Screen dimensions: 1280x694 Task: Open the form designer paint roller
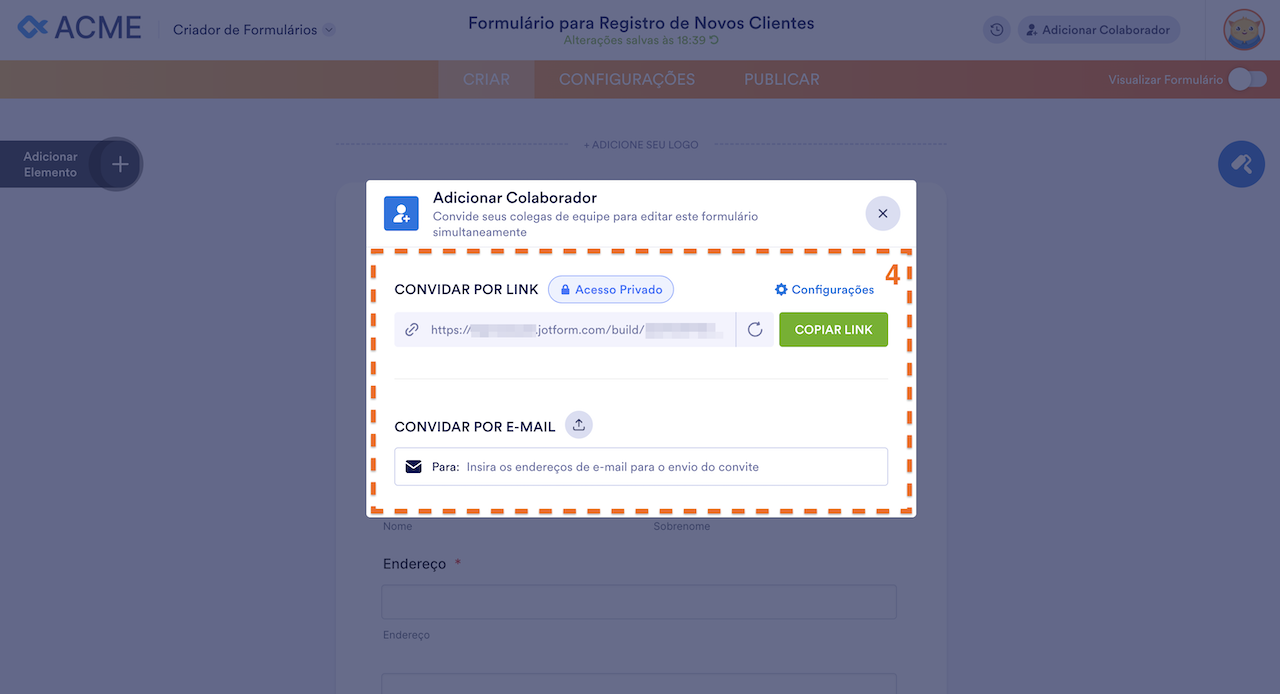pyautogui.click(x=1241, y=164)
